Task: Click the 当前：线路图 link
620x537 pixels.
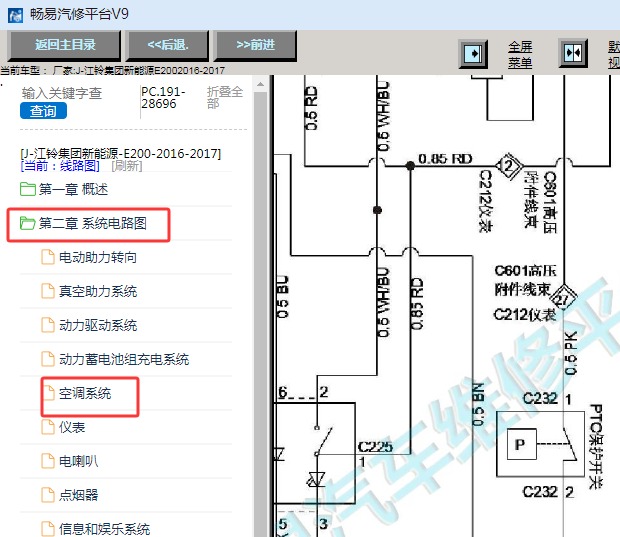Action: [60, 166]
